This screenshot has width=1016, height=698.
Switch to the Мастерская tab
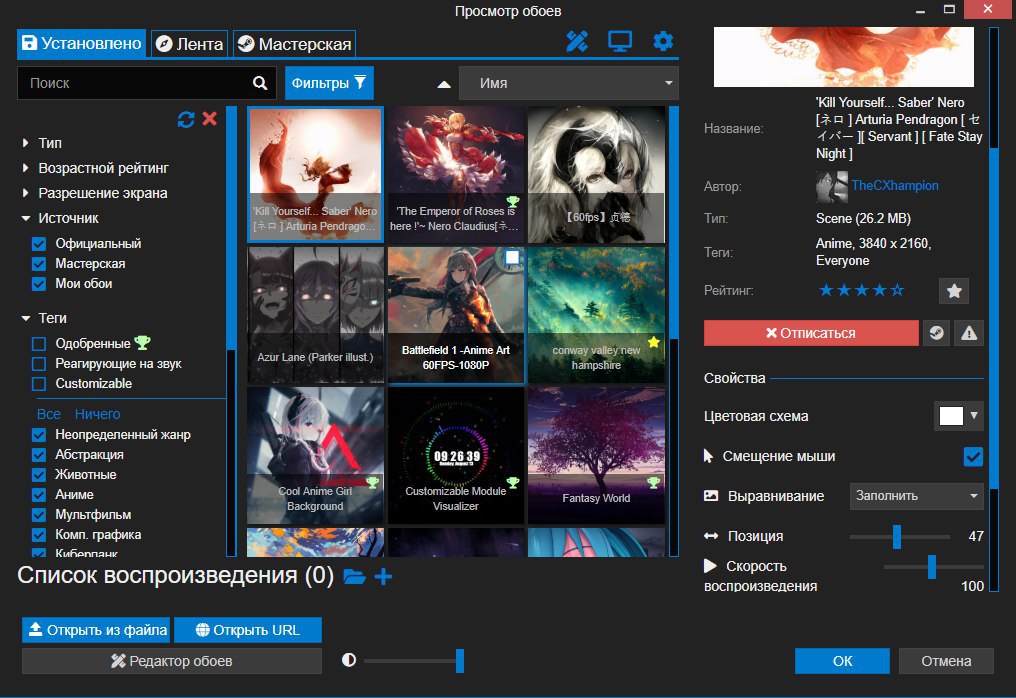(x=294, y=43)
